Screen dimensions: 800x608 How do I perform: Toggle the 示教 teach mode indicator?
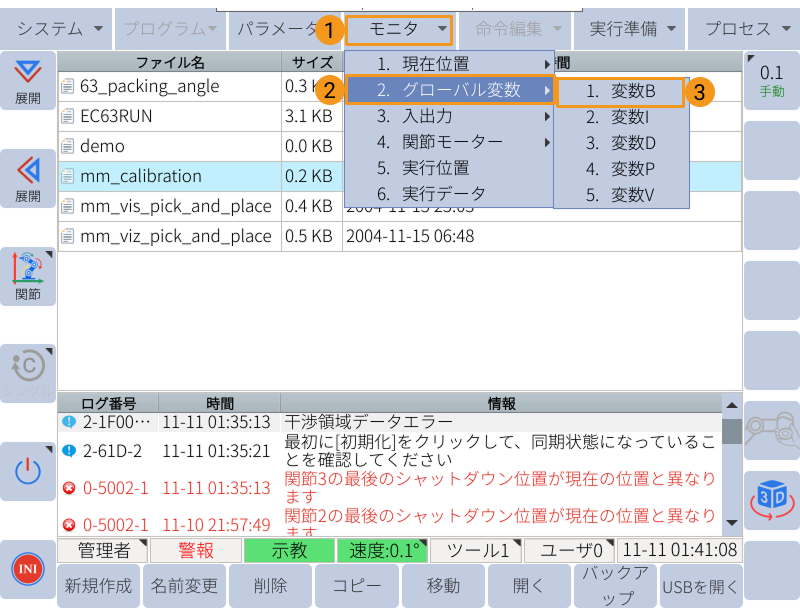289,550
